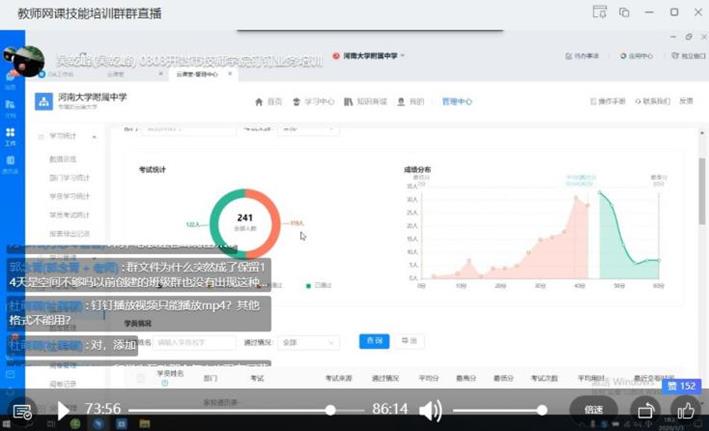Open 学习中心 navigation item

313,102
